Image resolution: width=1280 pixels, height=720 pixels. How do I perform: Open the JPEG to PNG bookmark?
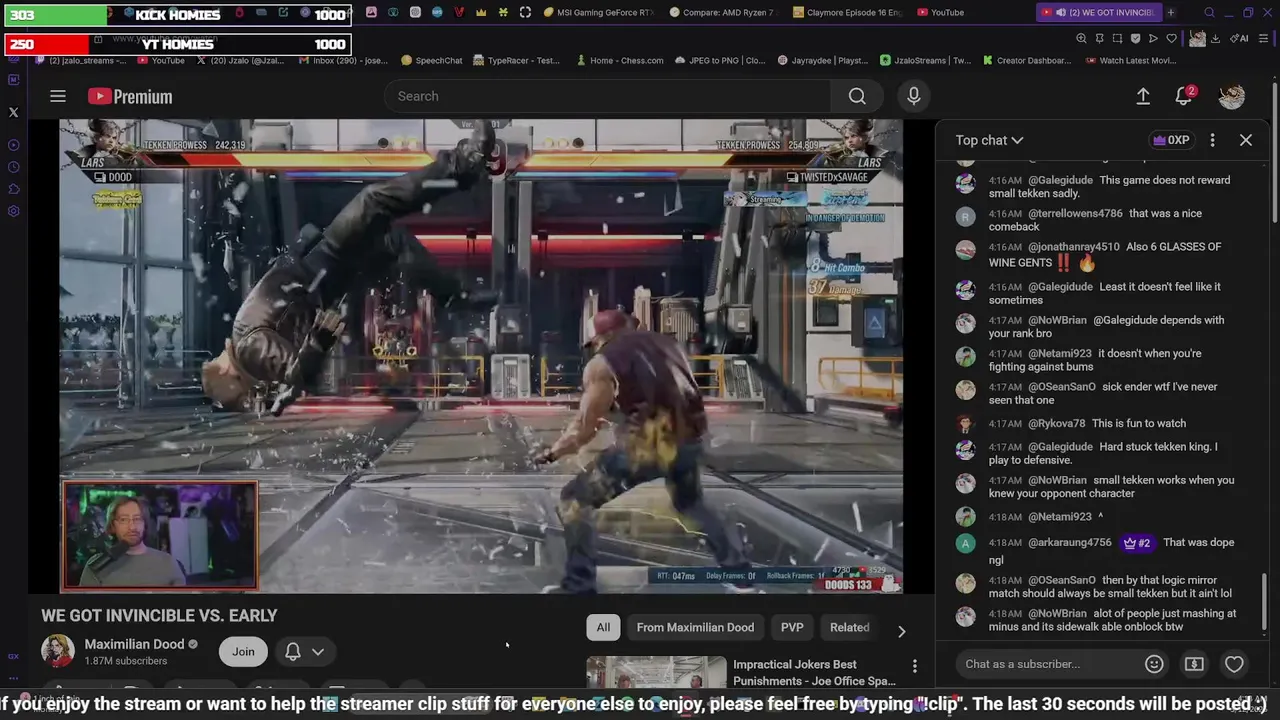tap(720, 60)
